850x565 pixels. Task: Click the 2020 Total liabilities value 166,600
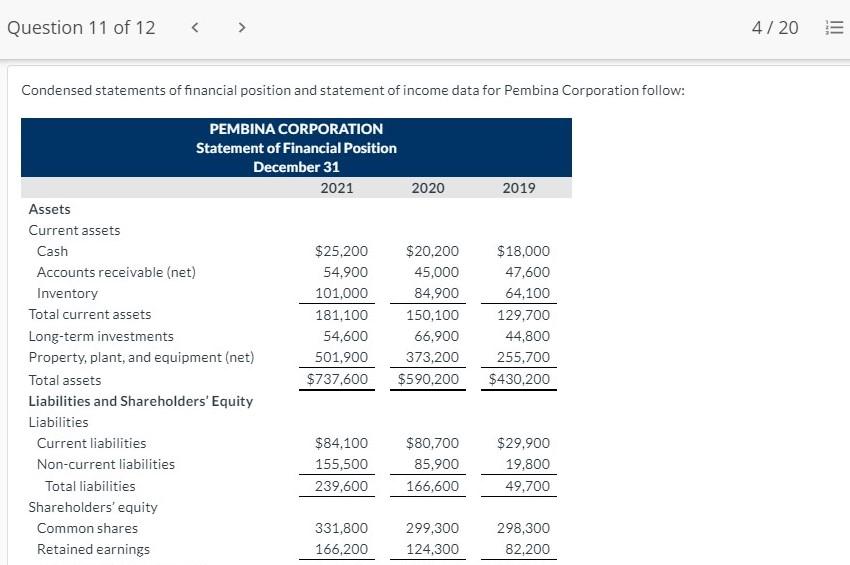point(433,486)
